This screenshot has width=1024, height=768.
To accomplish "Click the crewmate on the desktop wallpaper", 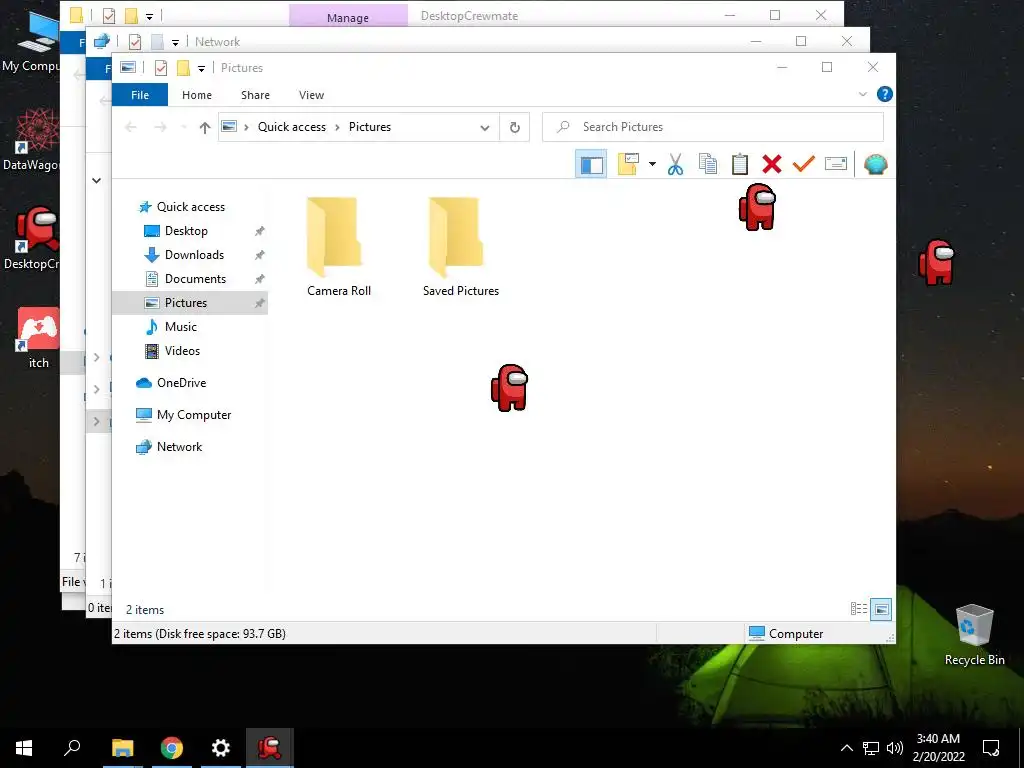I will 936,262.
